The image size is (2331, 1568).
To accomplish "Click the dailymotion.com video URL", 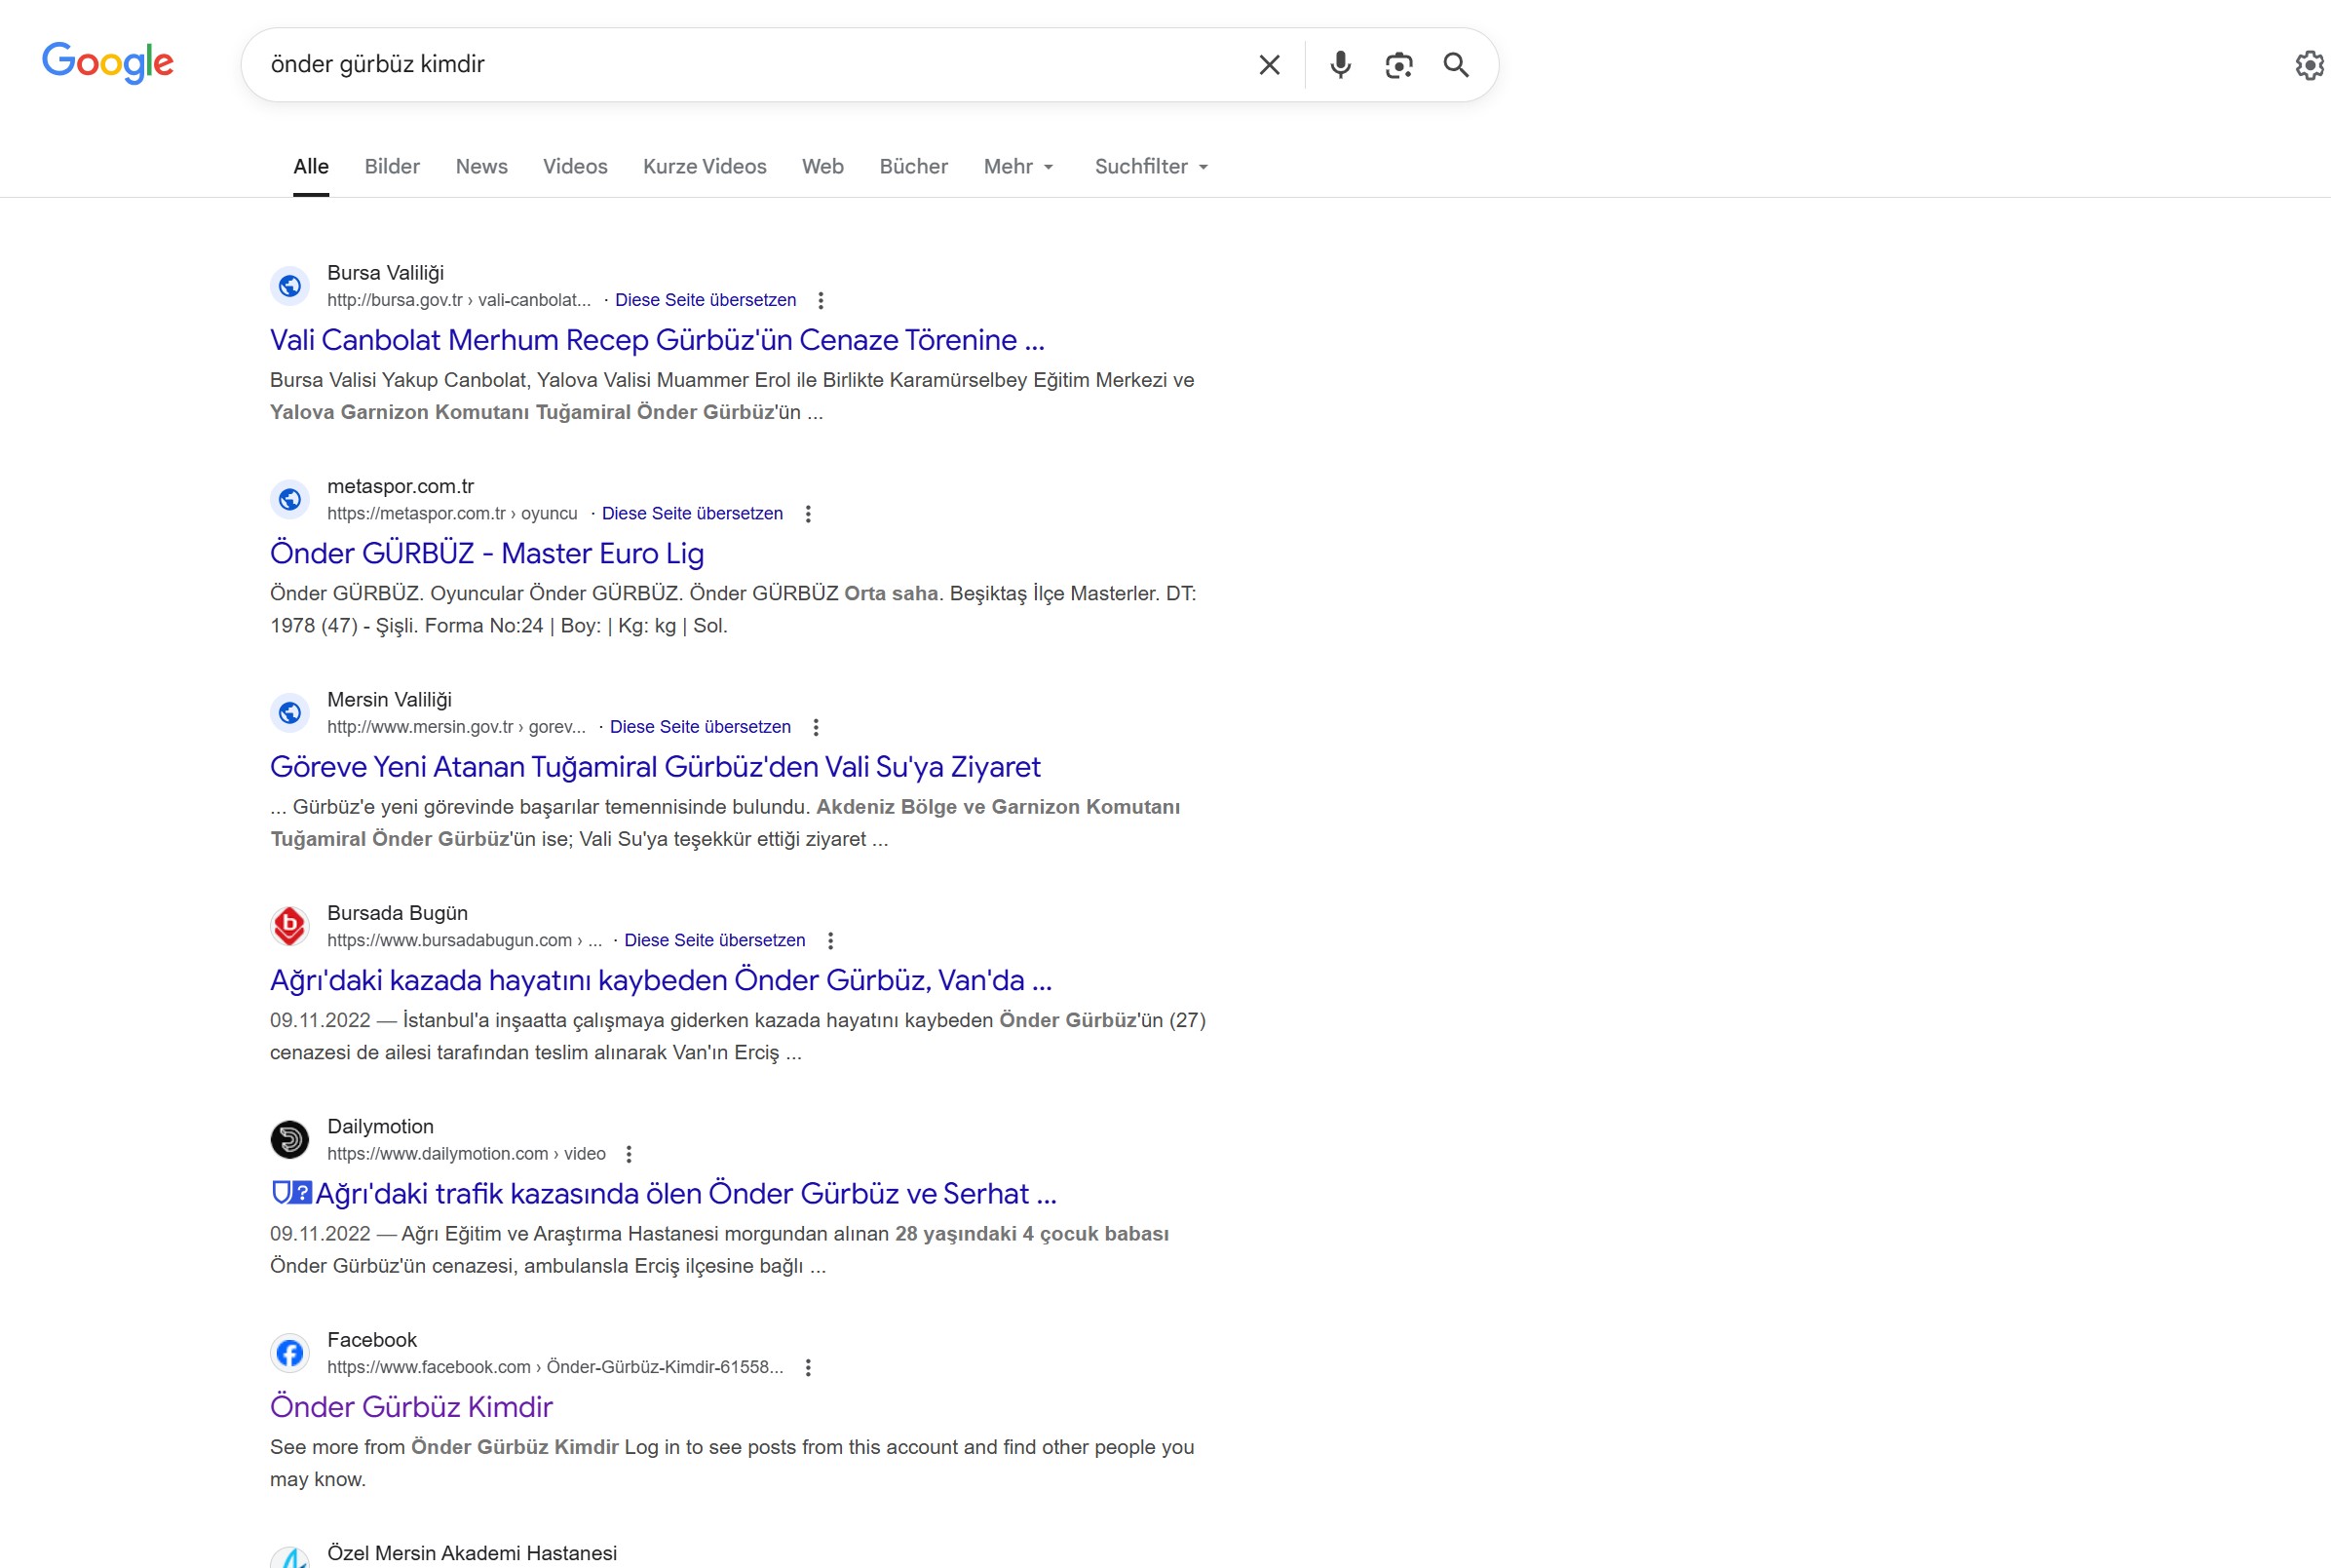I will 466,1154.
